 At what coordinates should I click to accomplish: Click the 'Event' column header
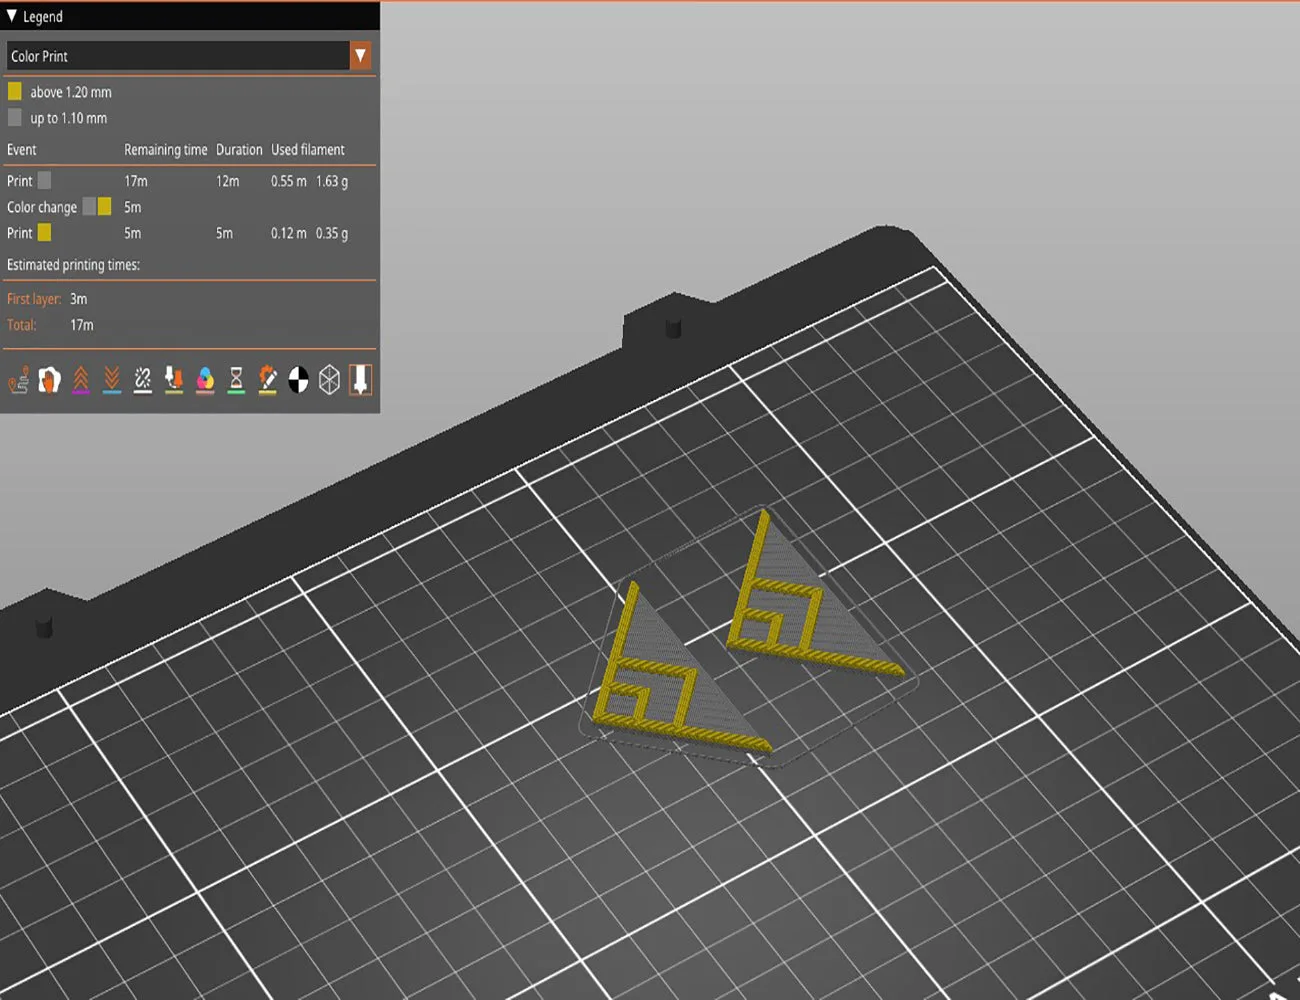point(21,150)
